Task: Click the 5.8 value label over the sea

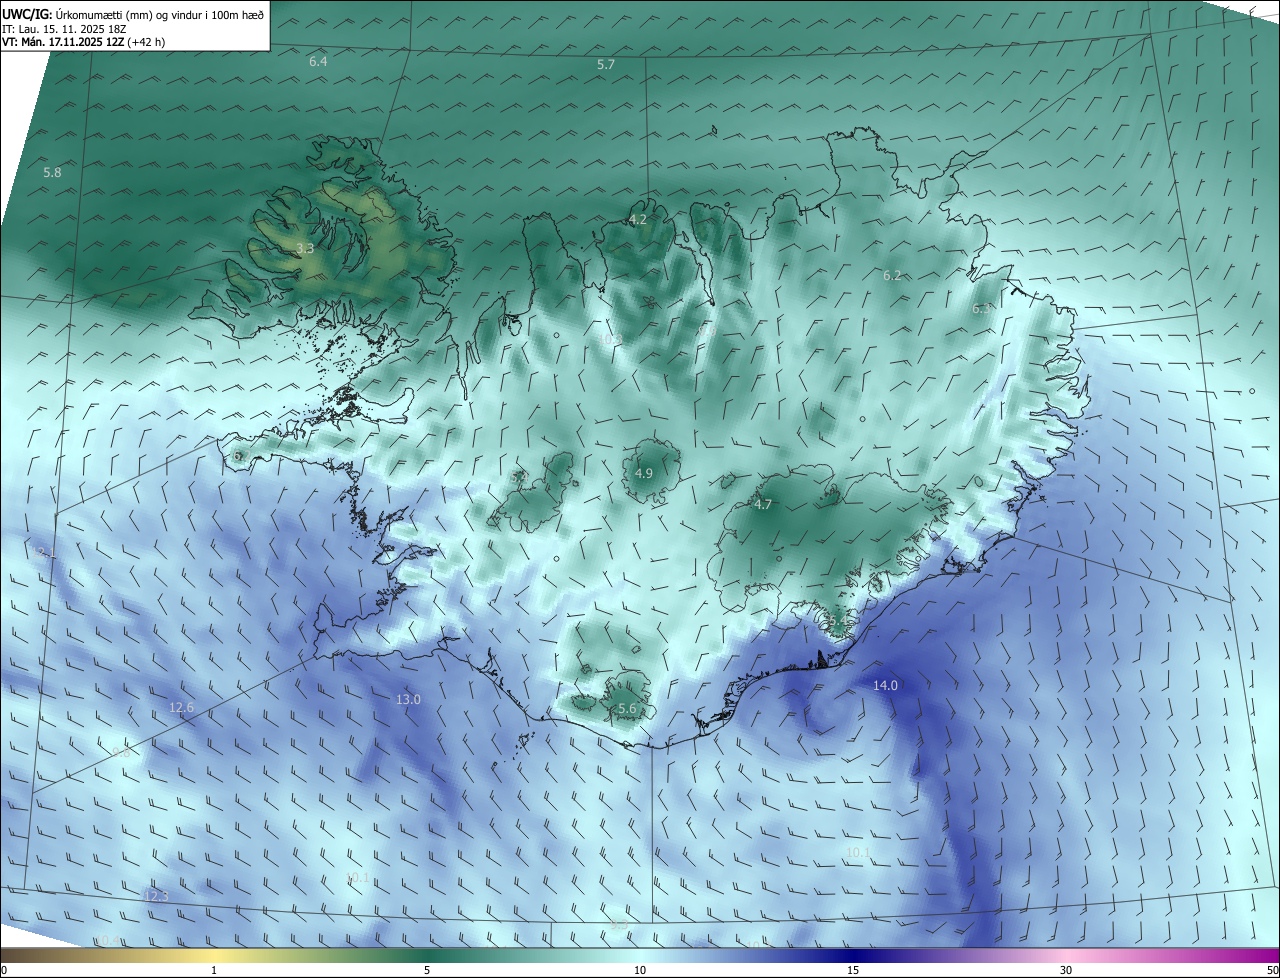Action: click(52, 173)
